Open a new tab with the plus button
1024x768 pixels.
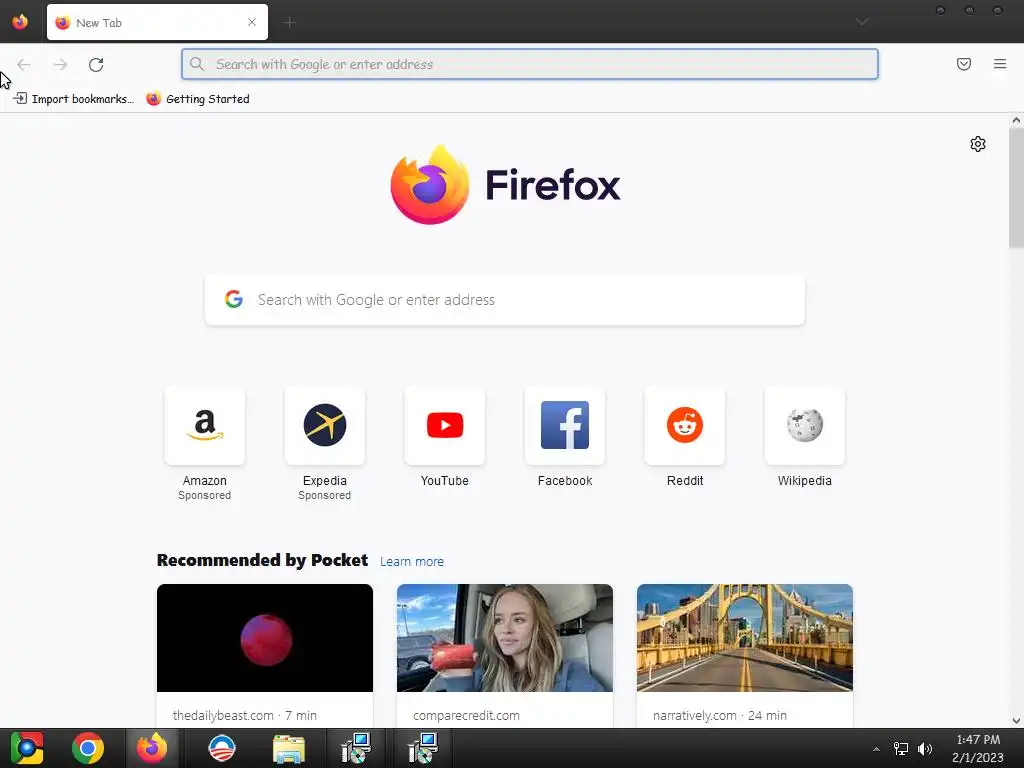pyautogui.click(x=290, y=23)
